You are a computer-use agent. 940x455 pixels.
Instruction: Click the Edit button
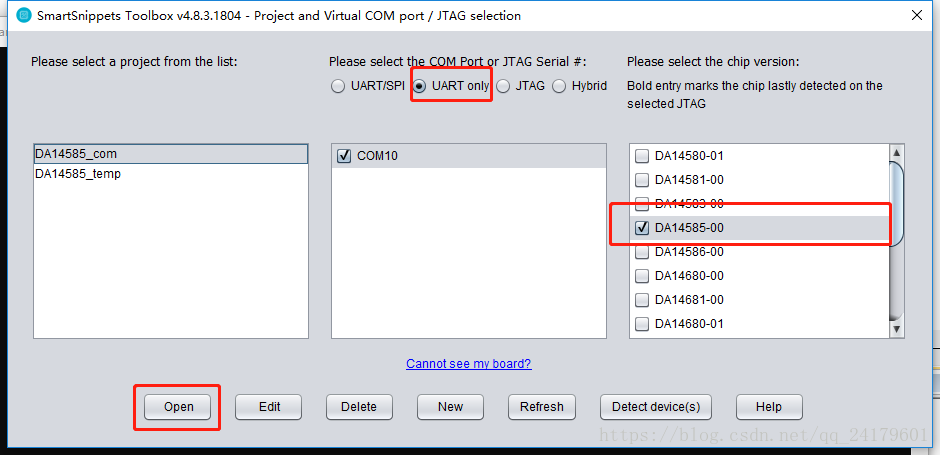269,407
